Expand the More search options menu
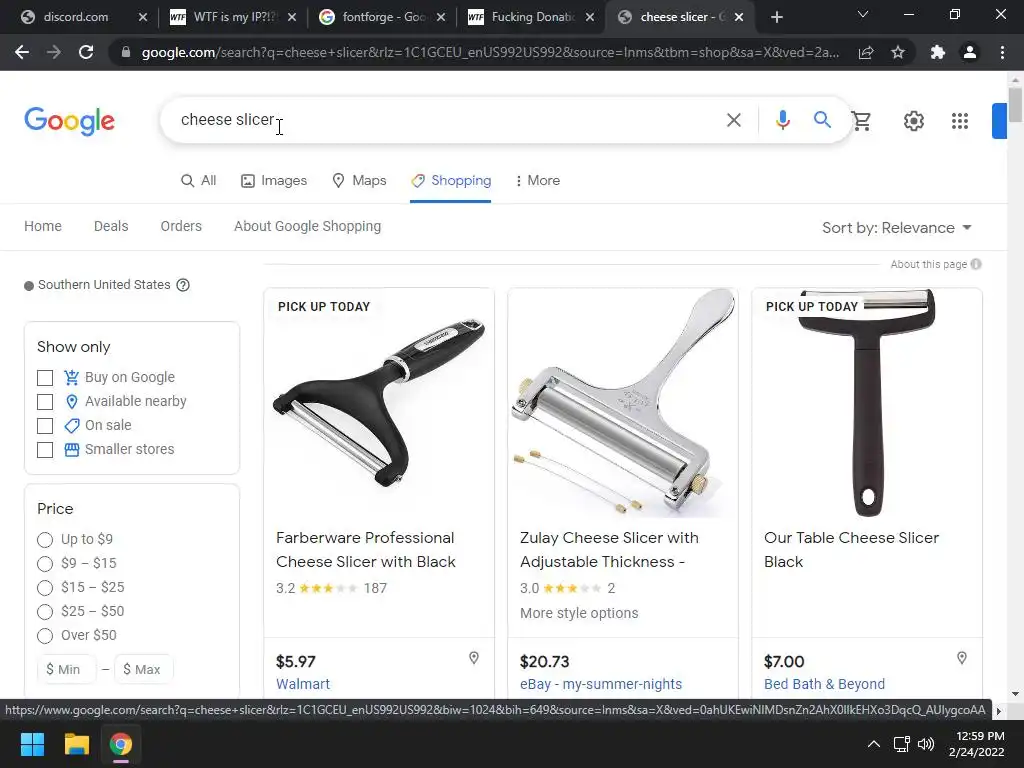The height and width of the screenshot is (768, 1024). [x=537, y=180]
